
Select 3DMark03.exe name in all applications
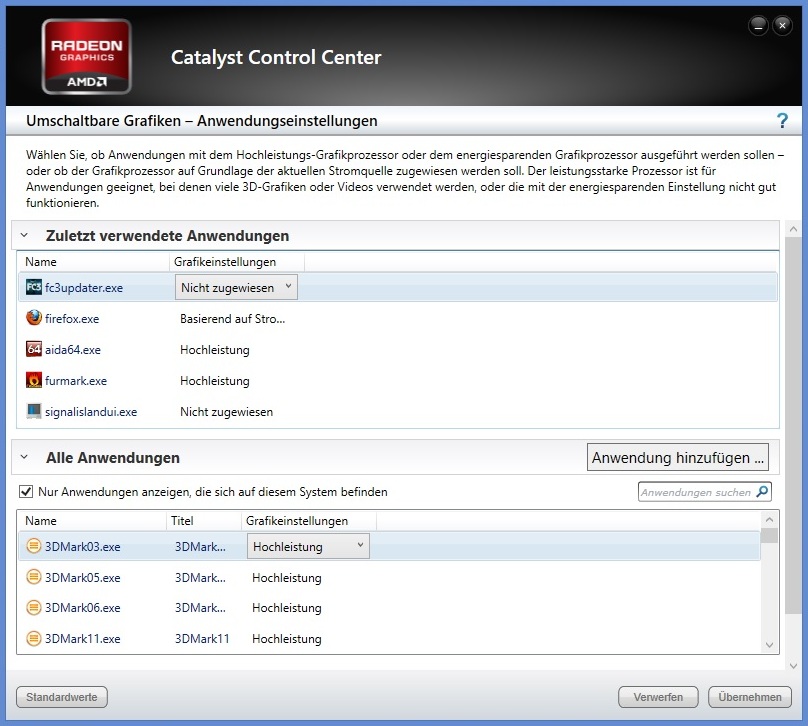click(82, 547)
